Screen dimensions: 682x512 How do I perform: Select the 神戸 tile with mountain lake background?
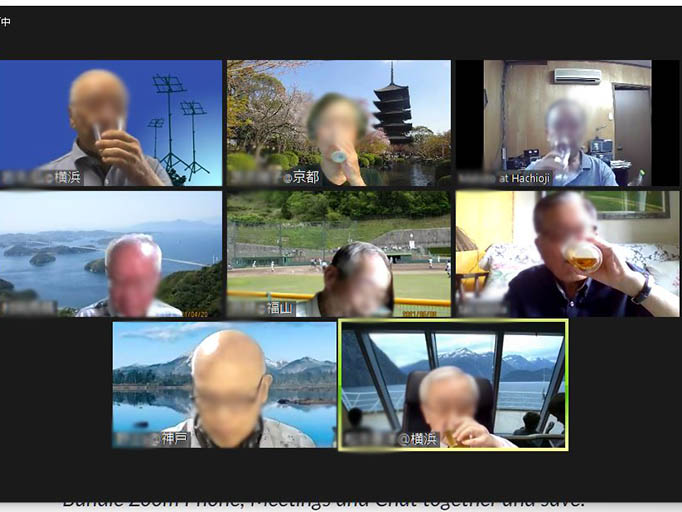coord(224,384)
